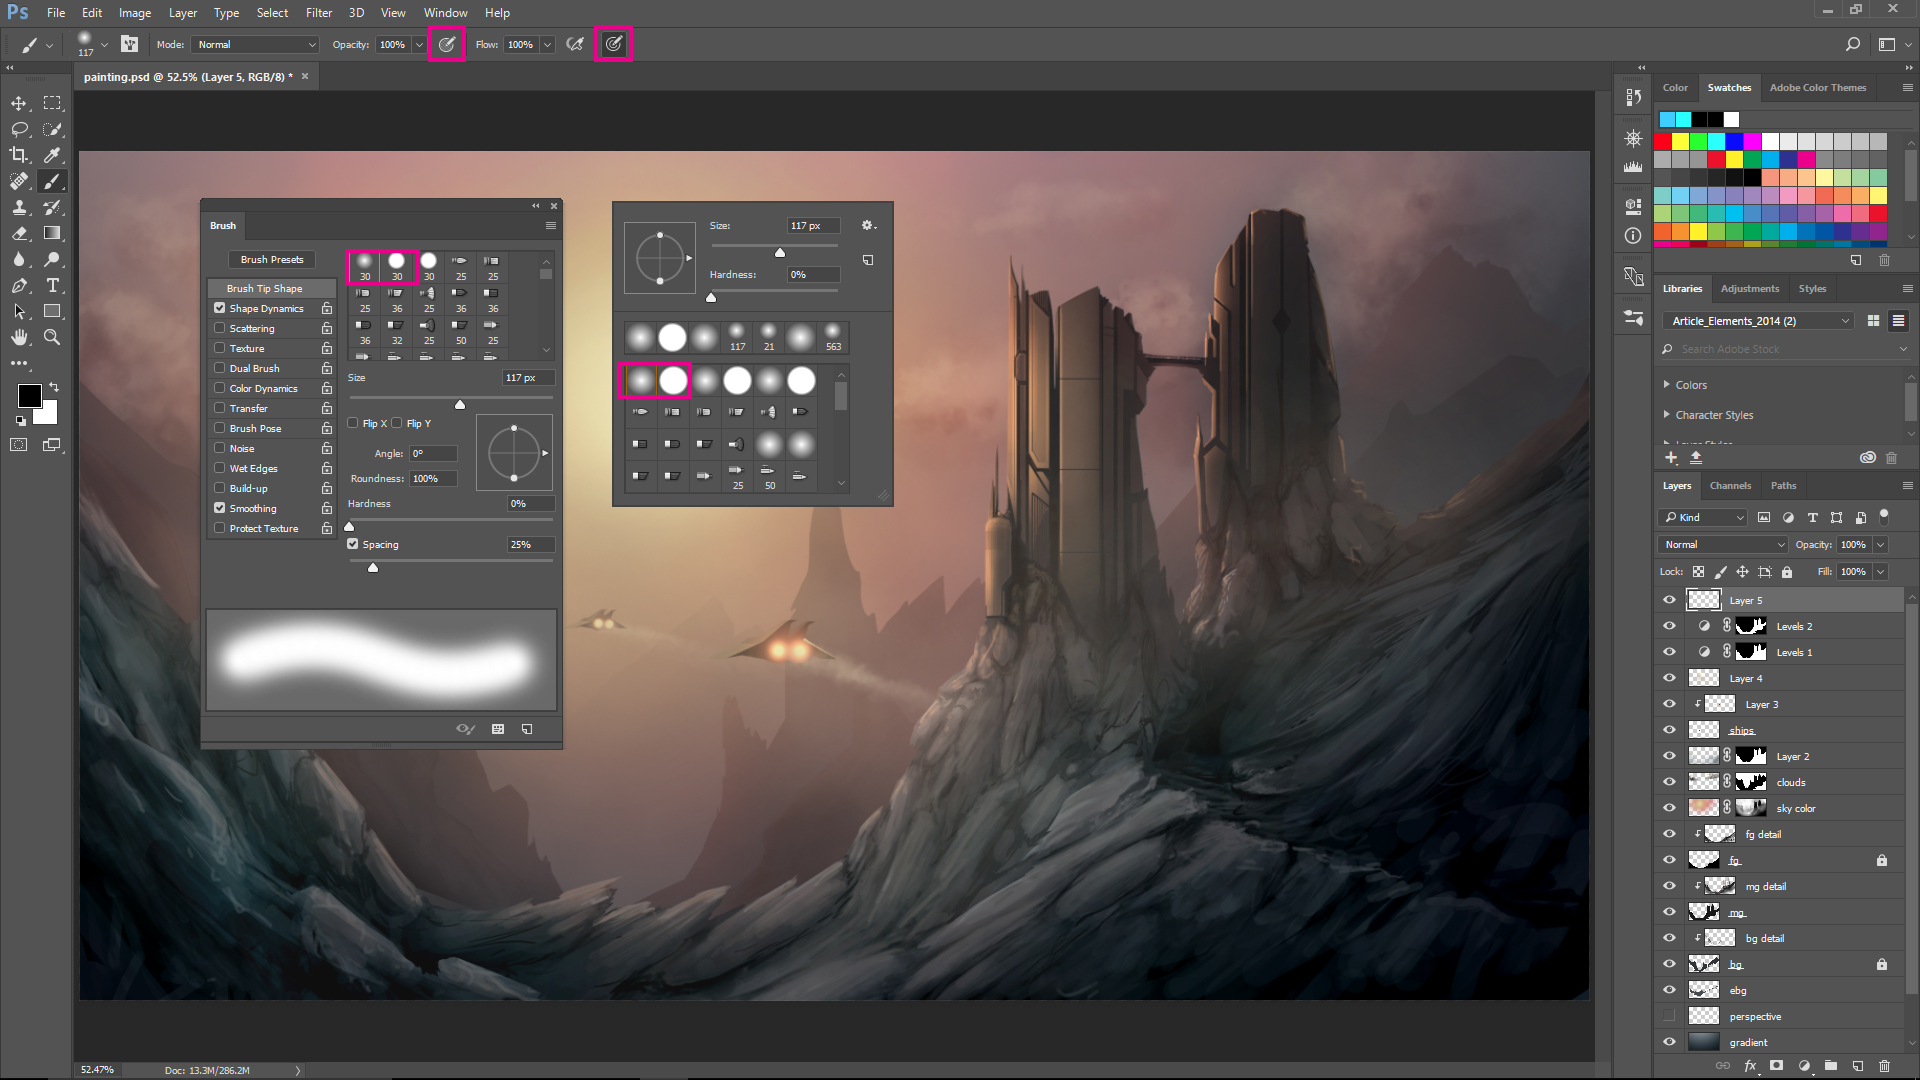Switch to the Swatches tab
This screenshot has width=1920, height=1080.
1729,87
